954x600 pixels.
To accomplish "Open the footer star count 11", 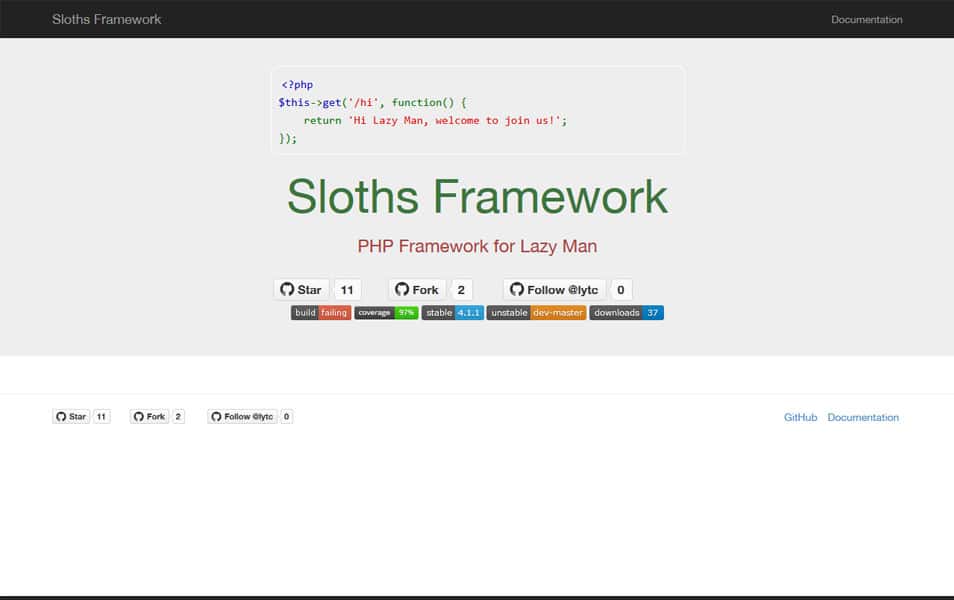I will point(102,417).
